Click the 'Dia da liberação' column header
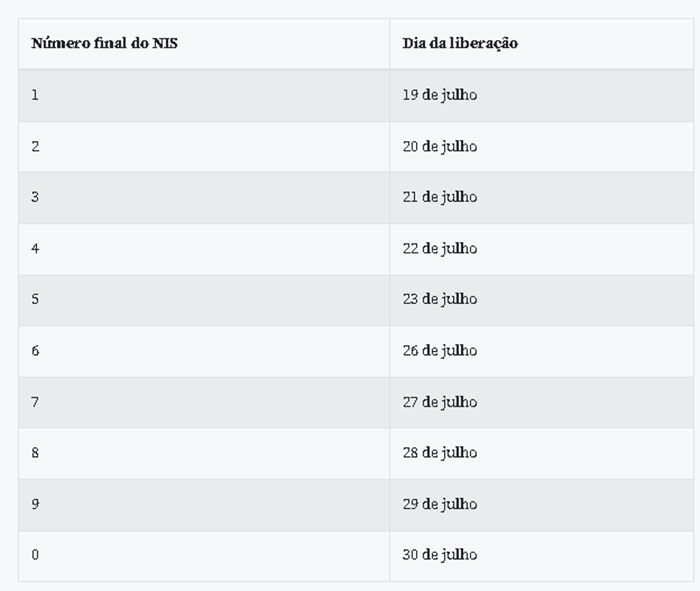 pos(460,44)
